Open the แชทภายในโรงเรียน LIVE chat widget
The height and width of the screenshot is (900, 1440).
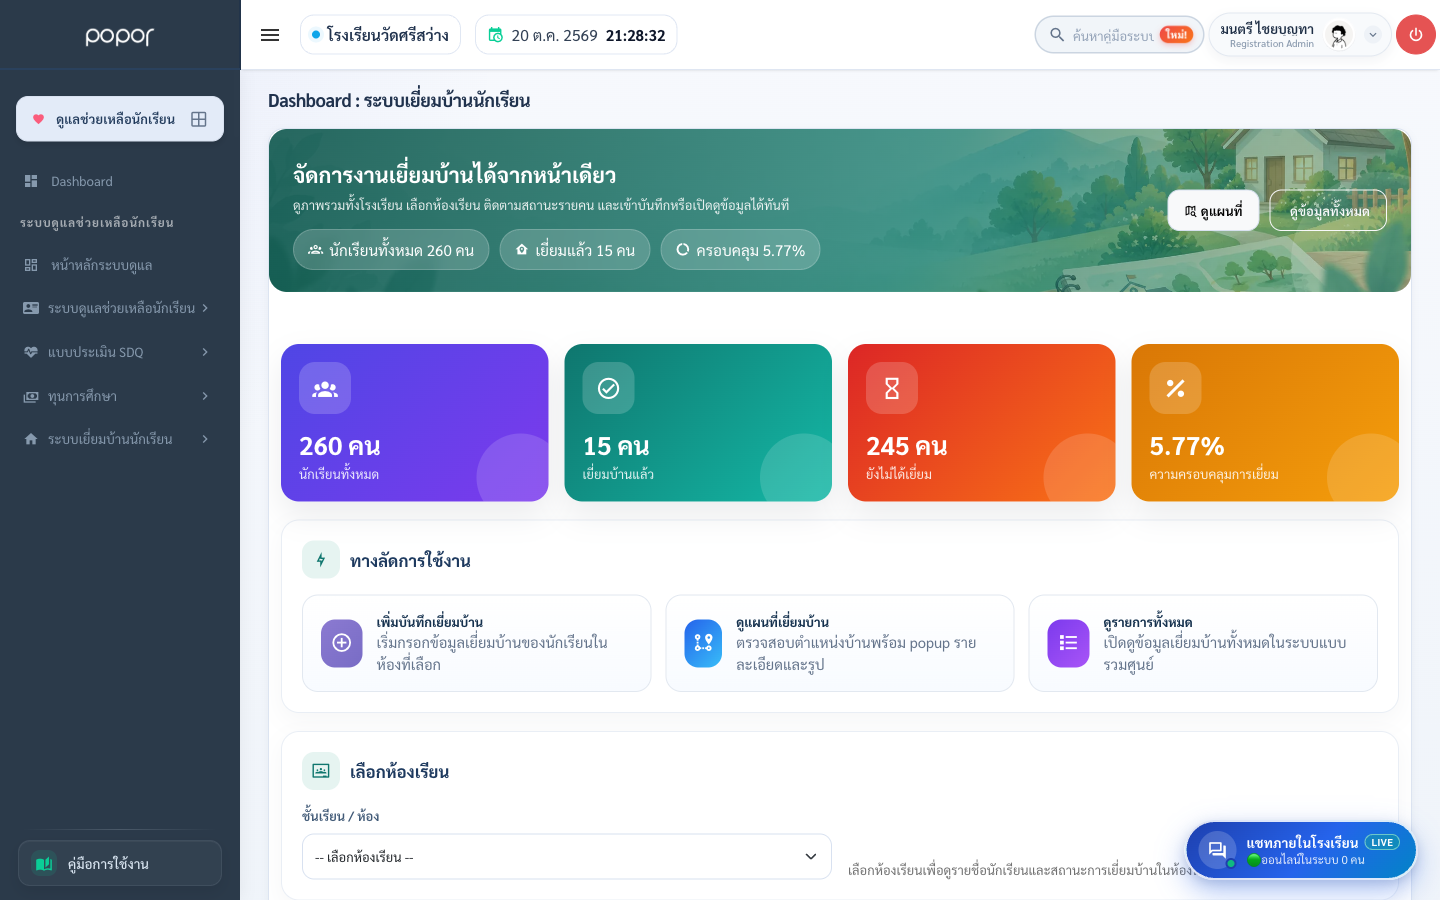pyautogui.click(x=1301, y=850)
